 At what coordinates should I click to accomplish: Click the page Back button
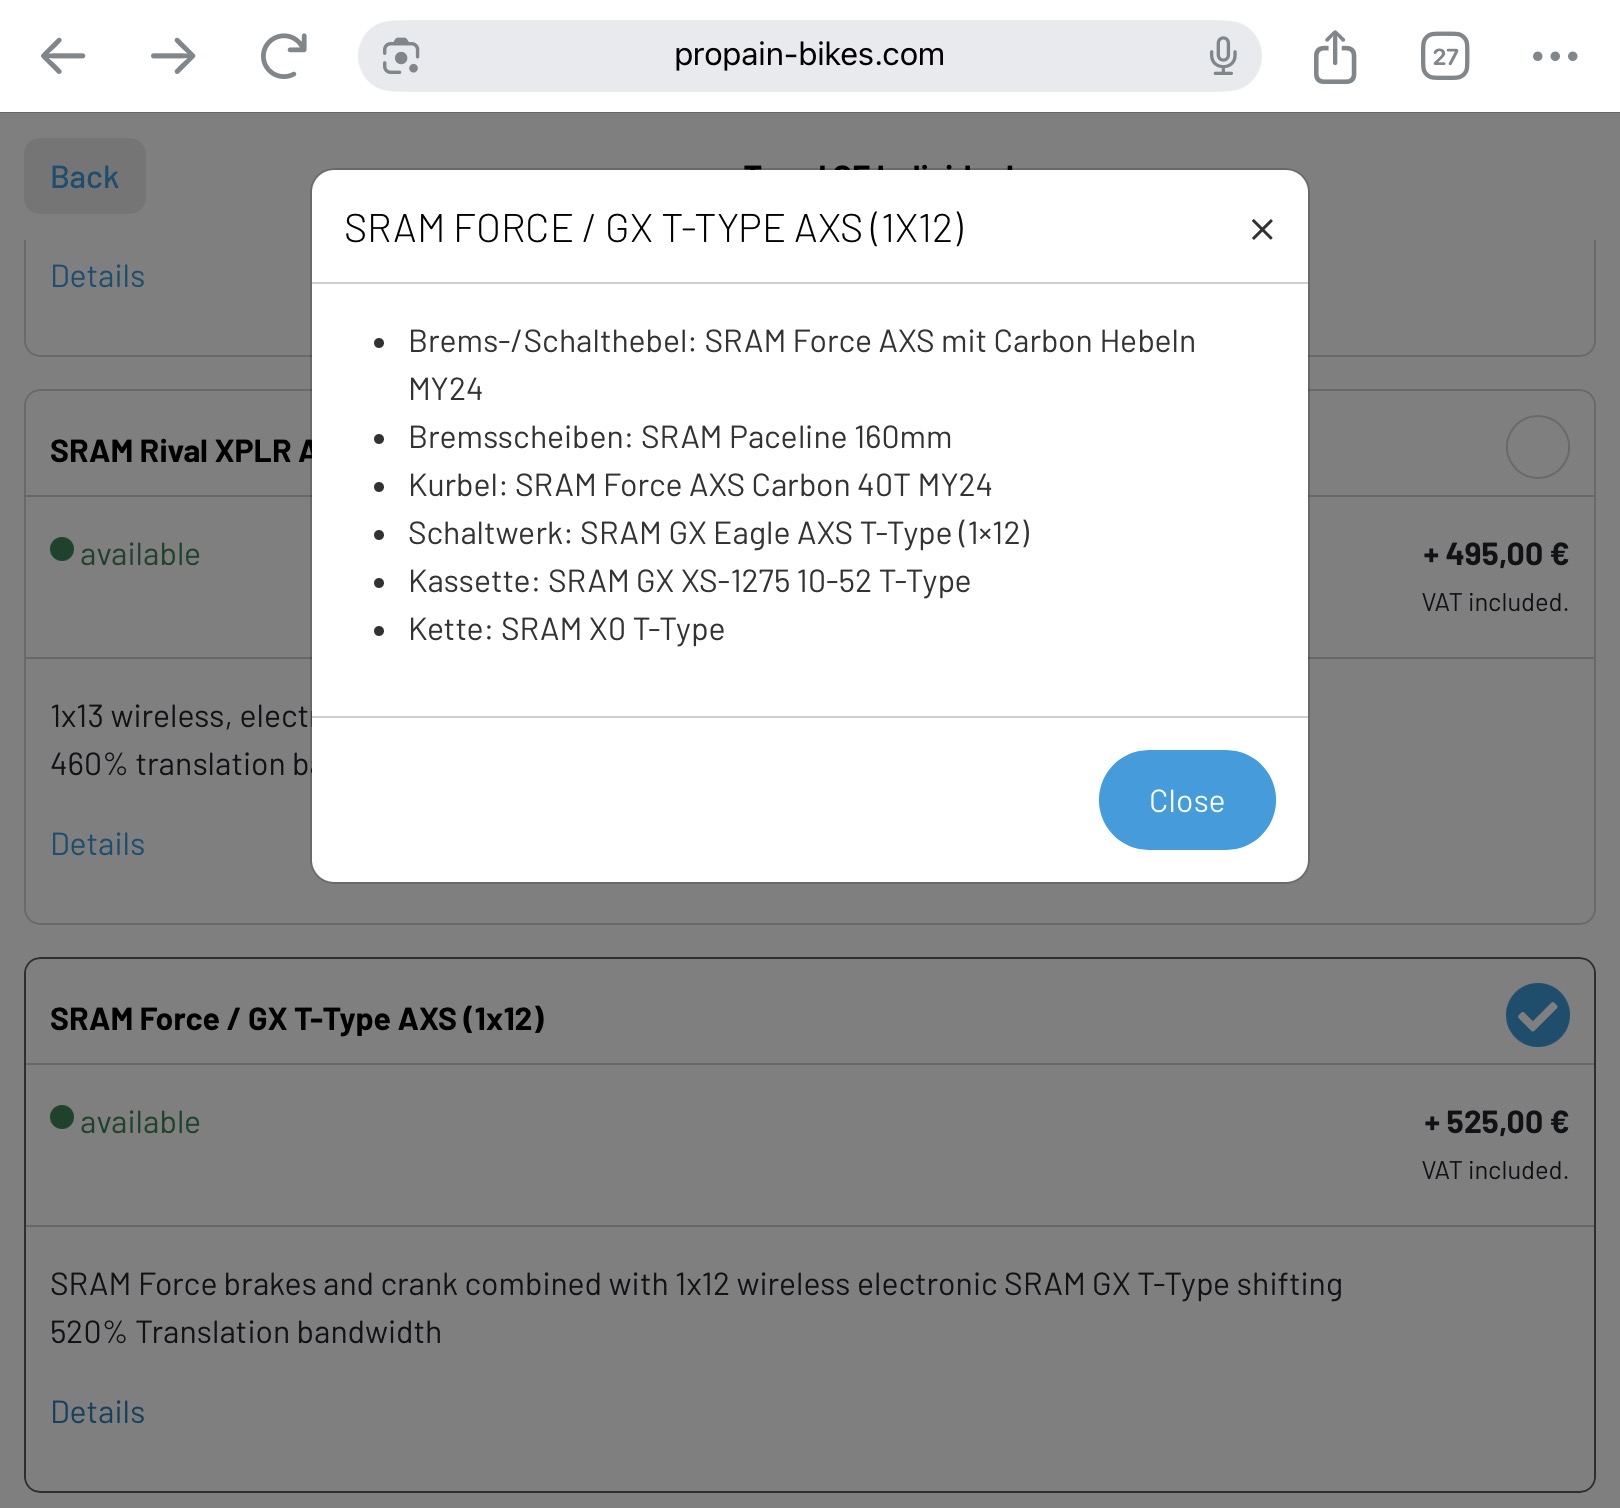pyautogui.click(x=85, y=177)
